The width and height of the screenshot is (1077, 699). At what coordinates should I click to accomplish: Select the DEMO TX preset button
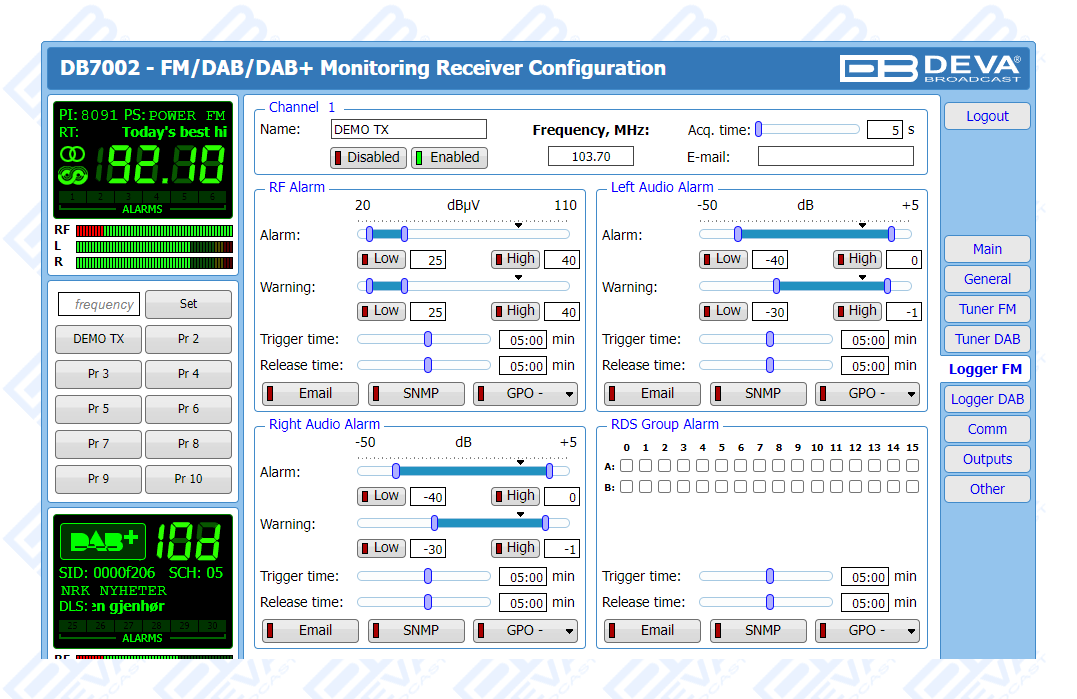99,339
